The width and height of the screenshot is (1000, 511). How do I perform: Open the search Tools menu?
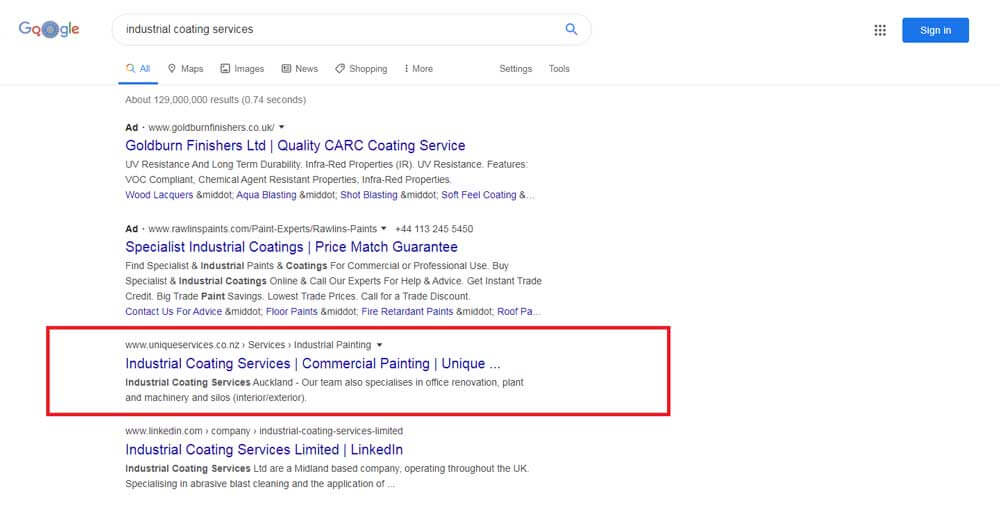pyautogui.click(x=559, y=69)
